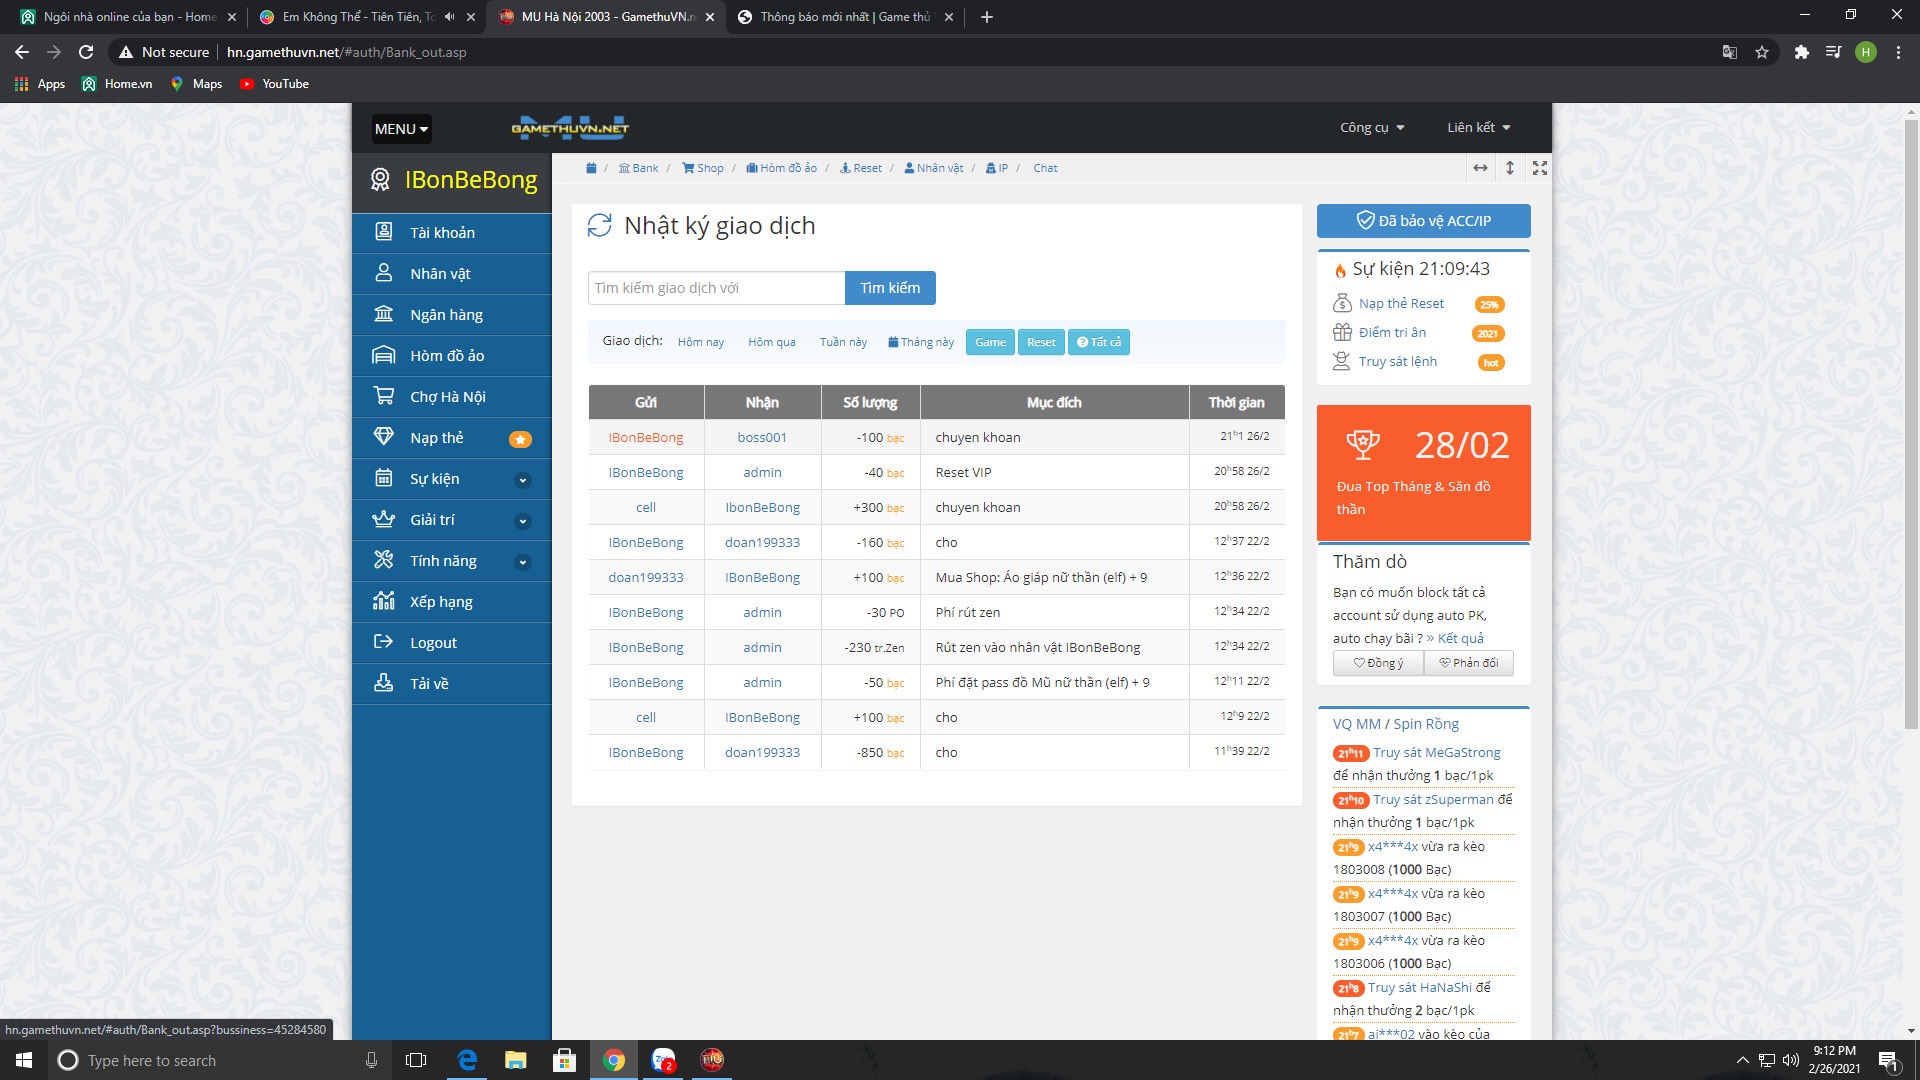Click the vertical expand arrows icon
Viewport: 1920px width, 1080px height.
1510,168
